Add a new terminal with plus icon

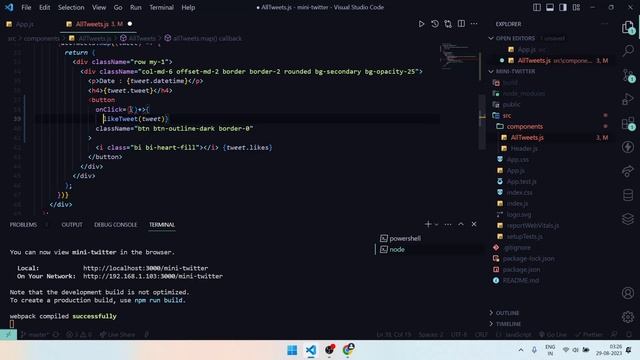(428, 224)
